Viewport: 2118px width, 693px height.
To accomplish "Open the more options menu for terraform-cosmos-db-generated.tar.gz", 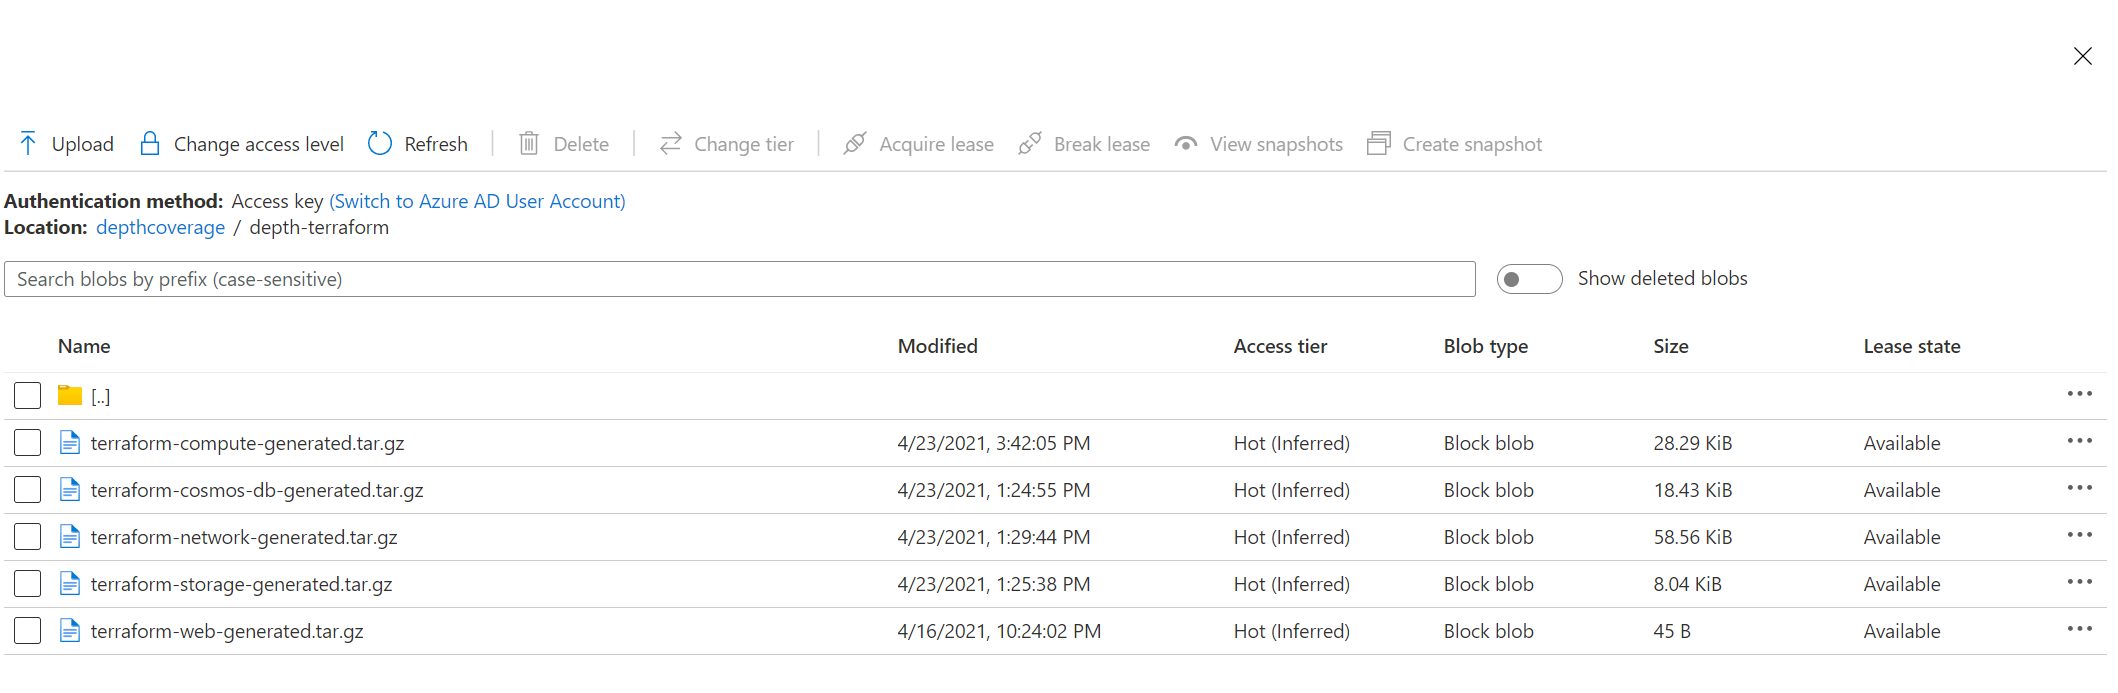I will (2080, 488).
